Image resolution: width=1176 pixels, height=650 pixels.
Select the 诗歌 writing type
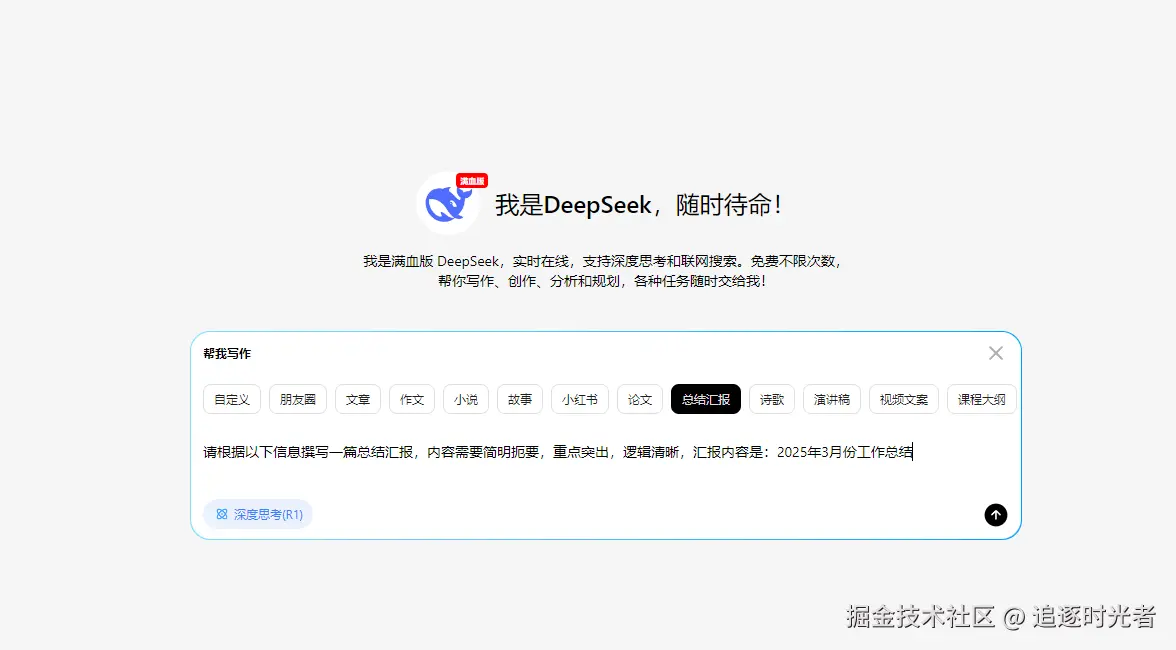772,400
